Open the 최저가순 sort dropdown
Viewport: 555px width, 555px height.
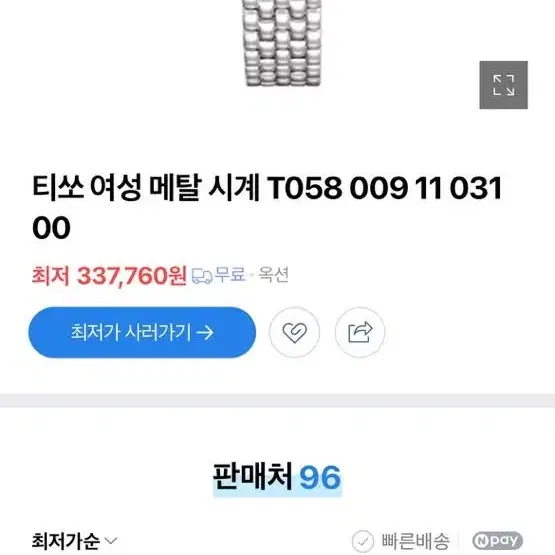point(74,541)
